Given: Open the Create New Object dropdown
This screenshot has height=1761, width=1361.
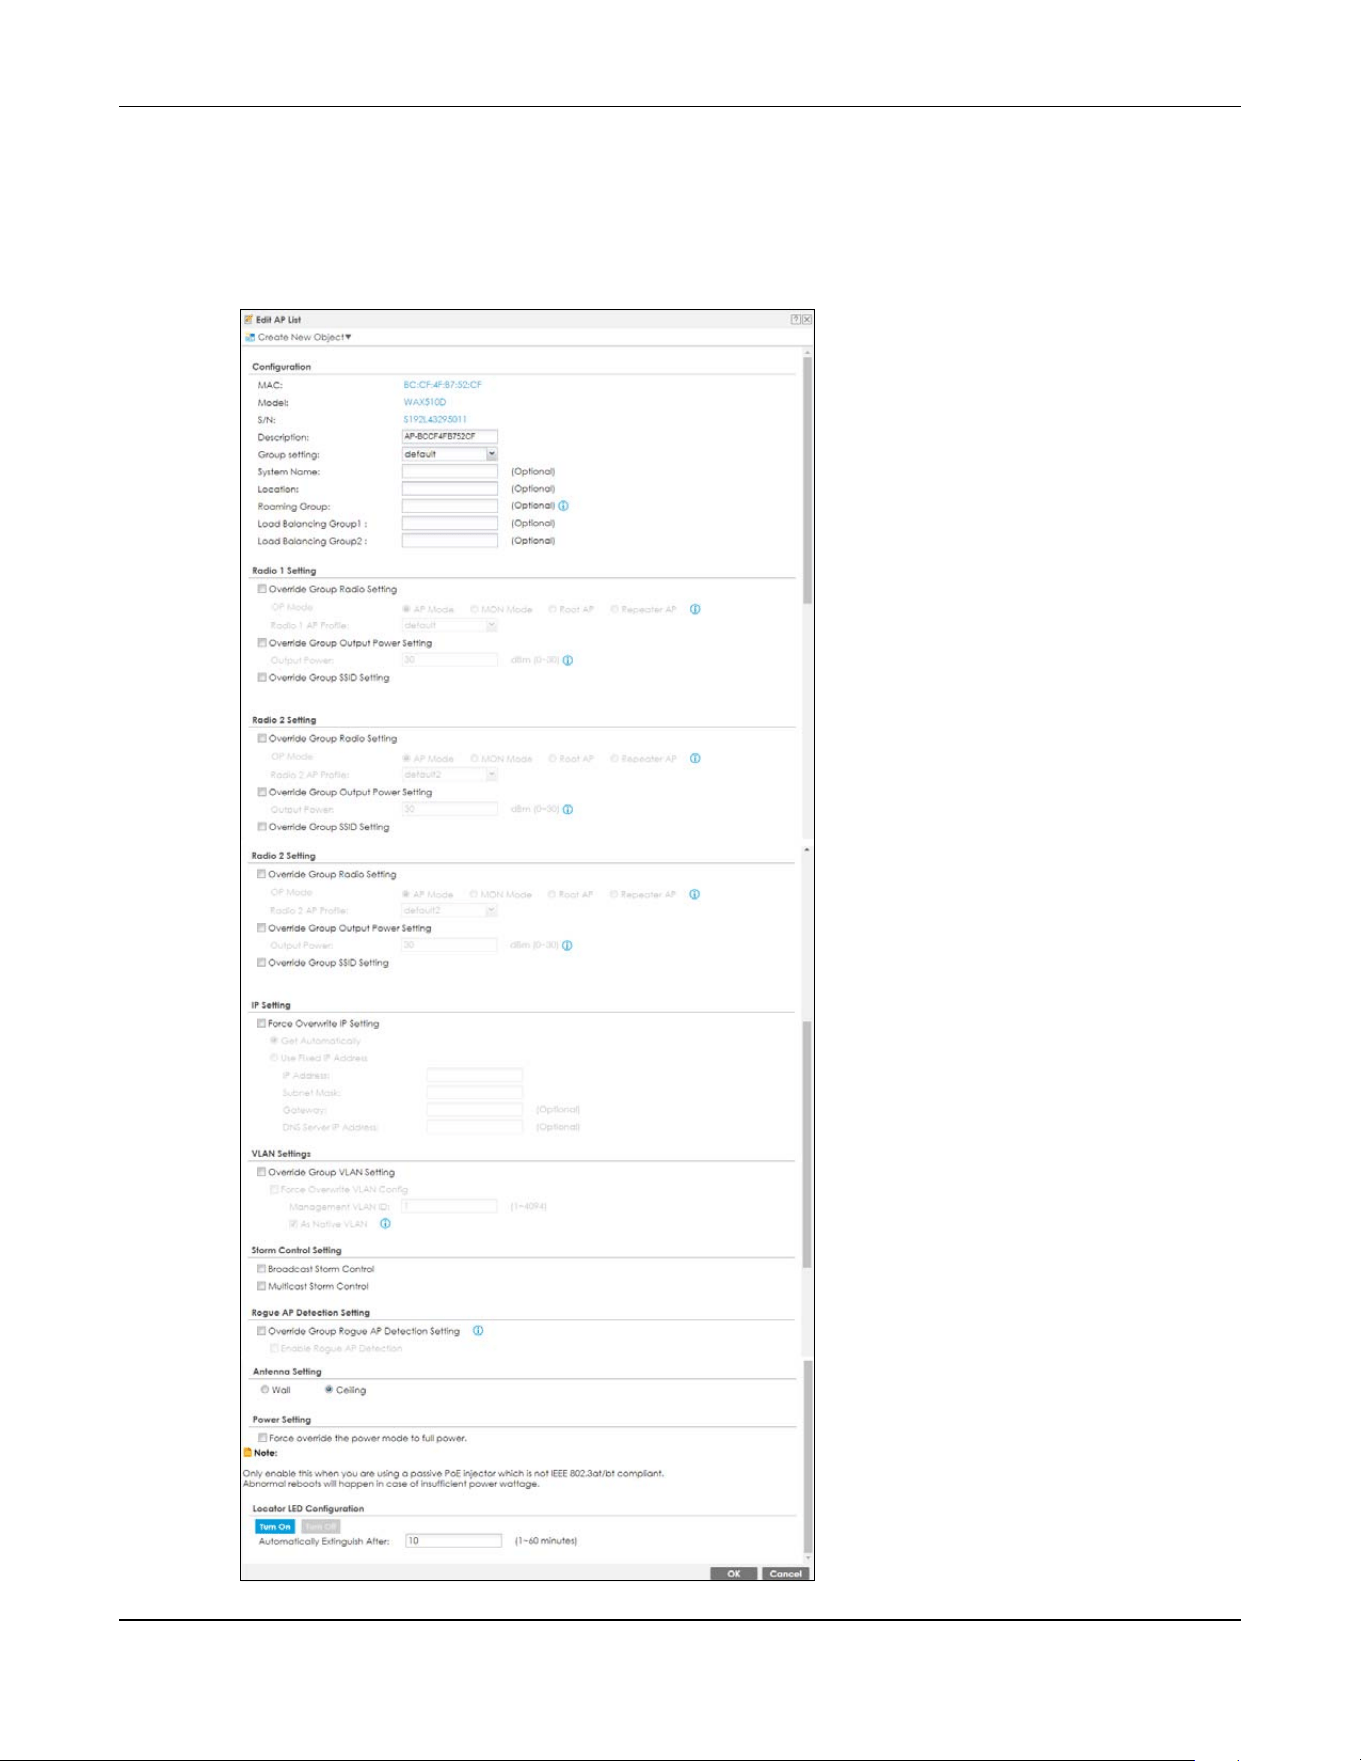Looking at the screenshot, I should coord(304,338).
